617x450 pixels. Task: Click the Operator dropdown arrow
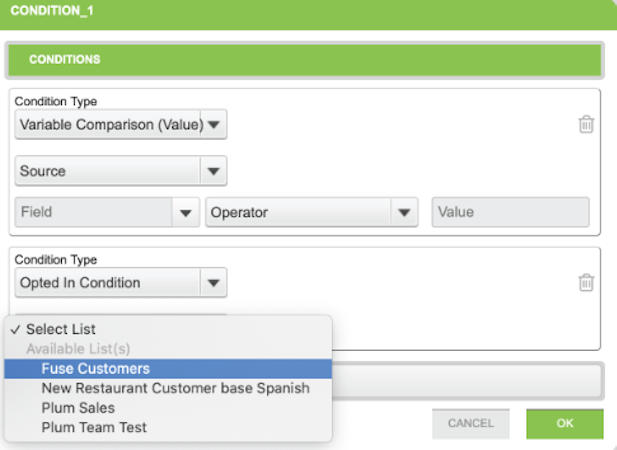[x=403, y=212]
